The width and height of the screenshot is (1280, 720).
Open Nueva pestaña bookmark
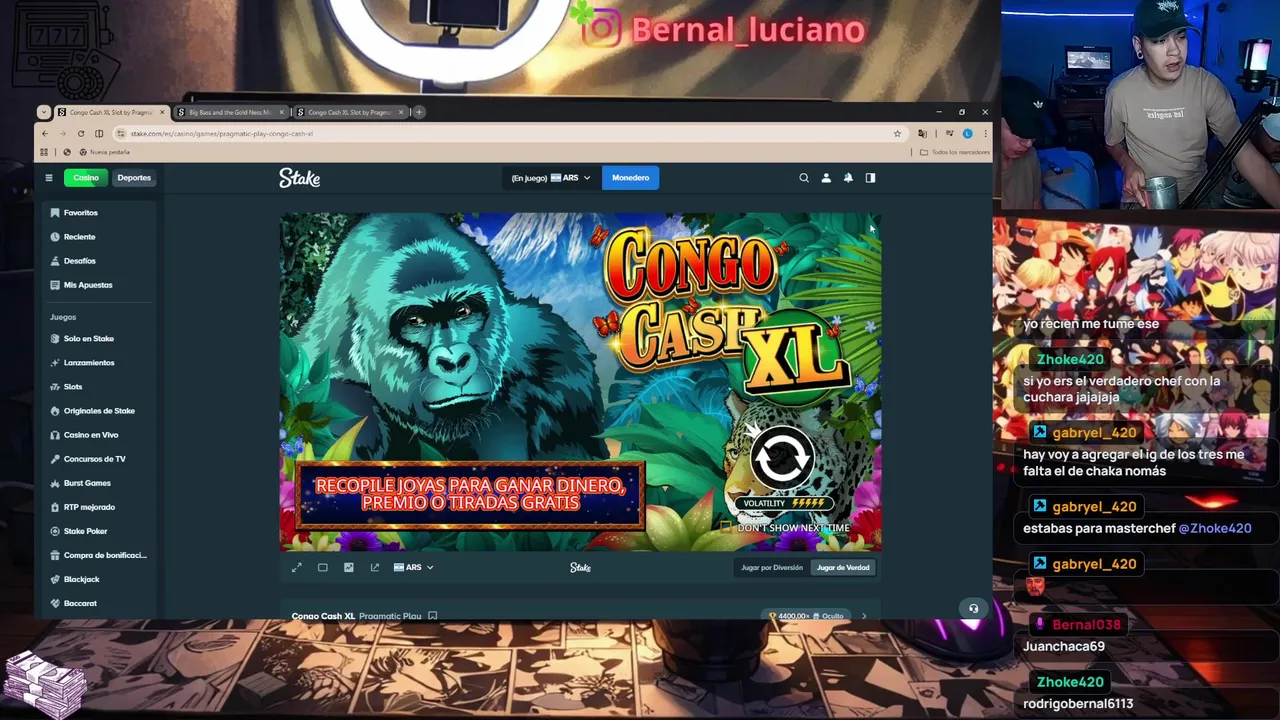tap(103, 152)
